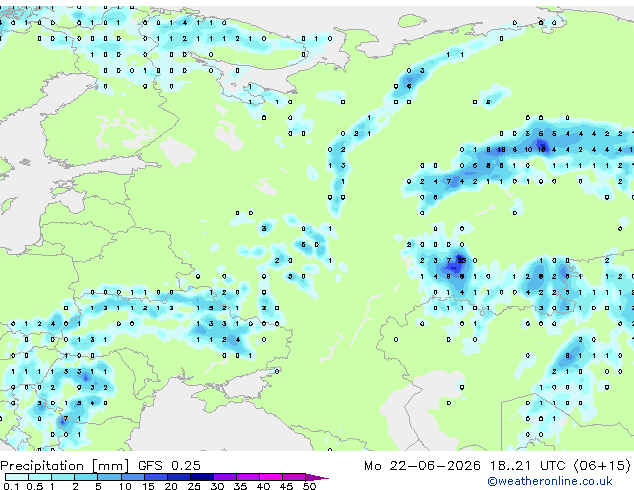Click the '[mm]' unit label
The image size is (634, 490).
click(110, 466)
